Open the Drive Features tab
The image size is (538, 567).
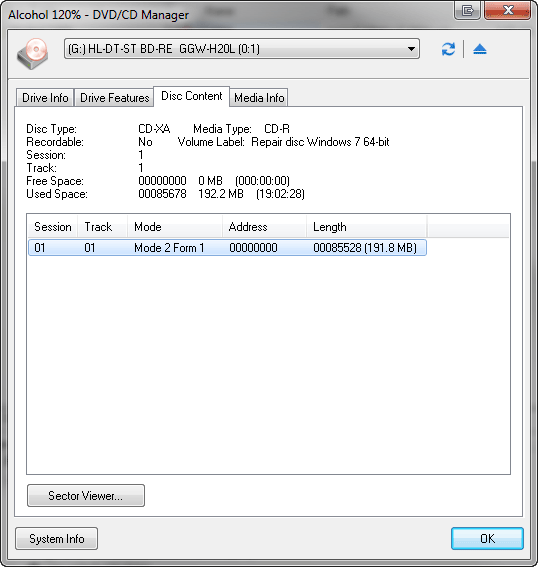coord(115,98)
